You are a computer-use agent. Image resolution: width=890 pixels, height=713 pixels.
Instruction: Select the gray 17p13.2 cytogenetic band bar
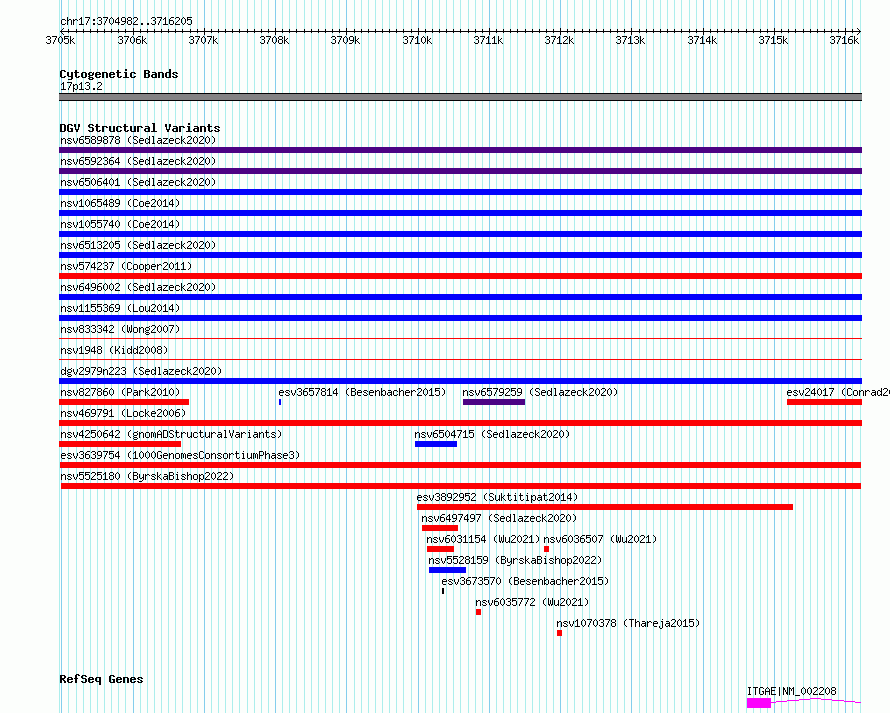point(460,97)
